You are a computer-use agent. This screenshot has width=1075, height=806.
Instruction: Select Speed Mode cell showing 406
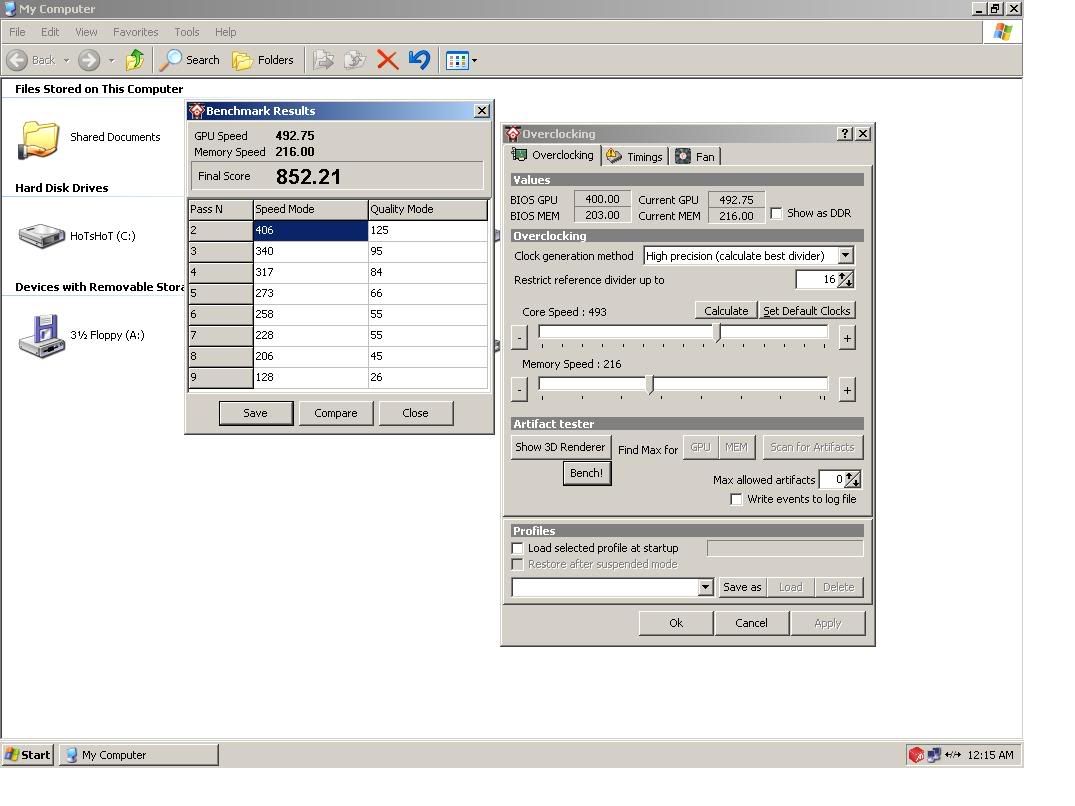[310, 230]
